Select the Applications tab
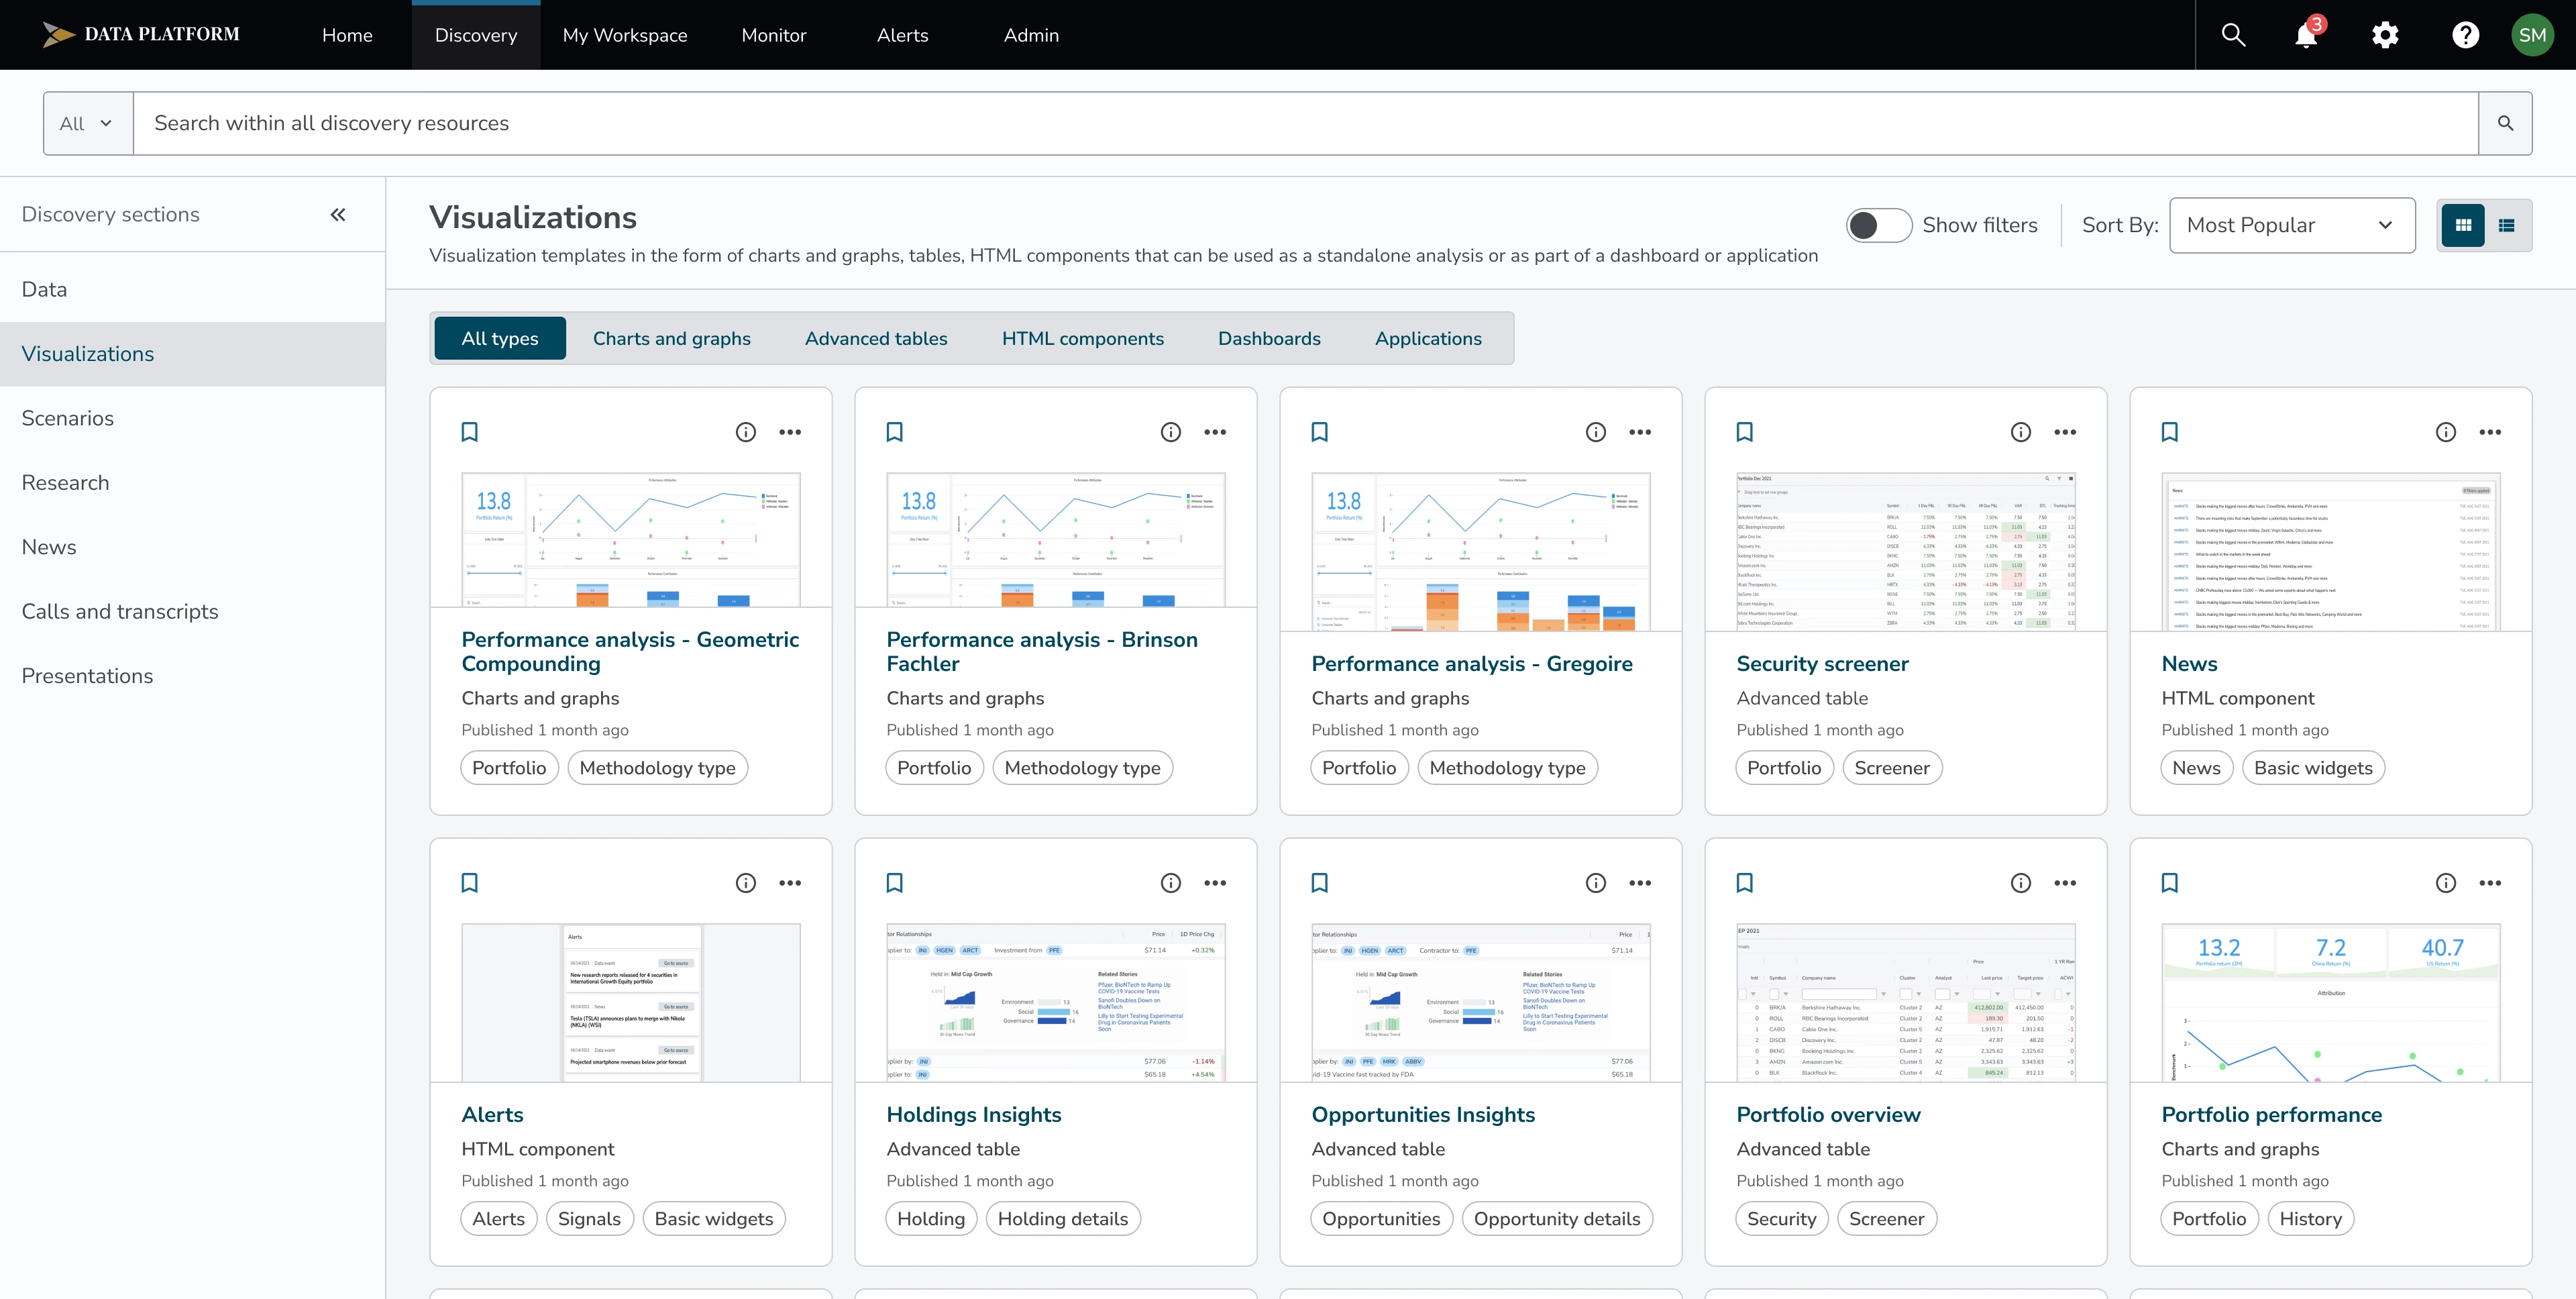 (x=1427, y=338)
